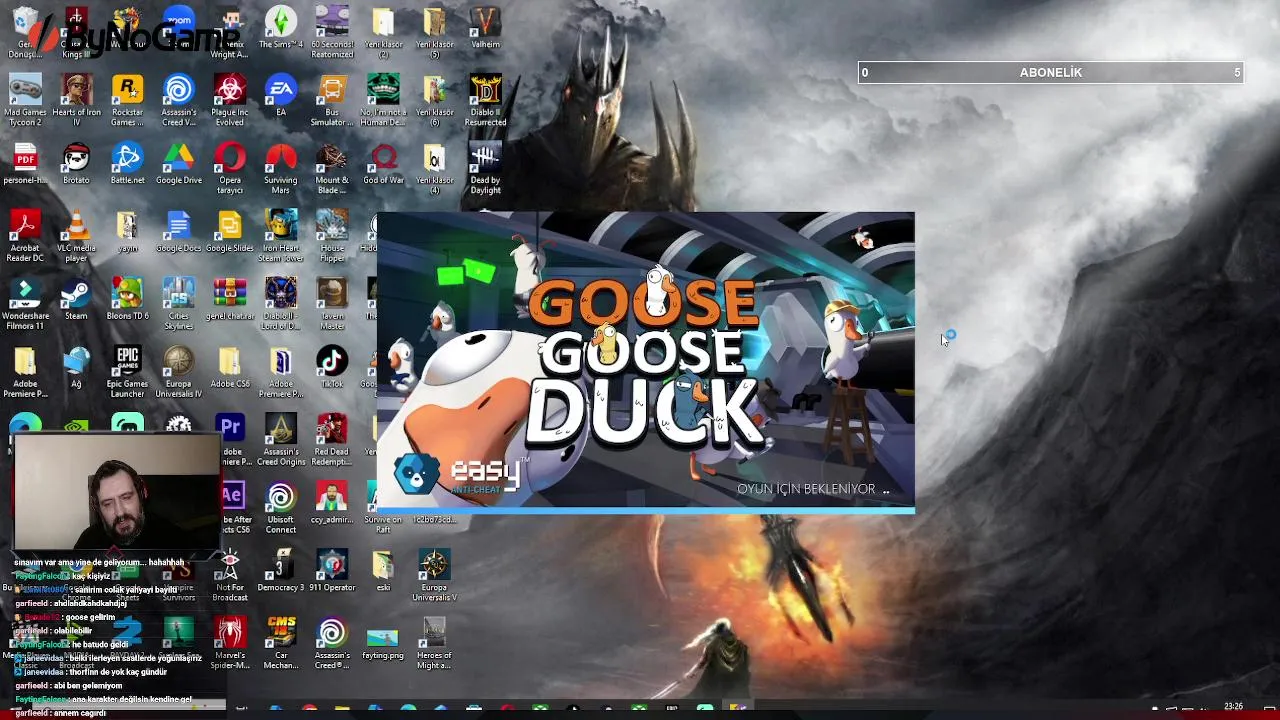Viewport: 1280px width, 720px height.
Task: Open Plague Inc Evolved shortcut
Action: pyautogui.click(x=230, y=98)
